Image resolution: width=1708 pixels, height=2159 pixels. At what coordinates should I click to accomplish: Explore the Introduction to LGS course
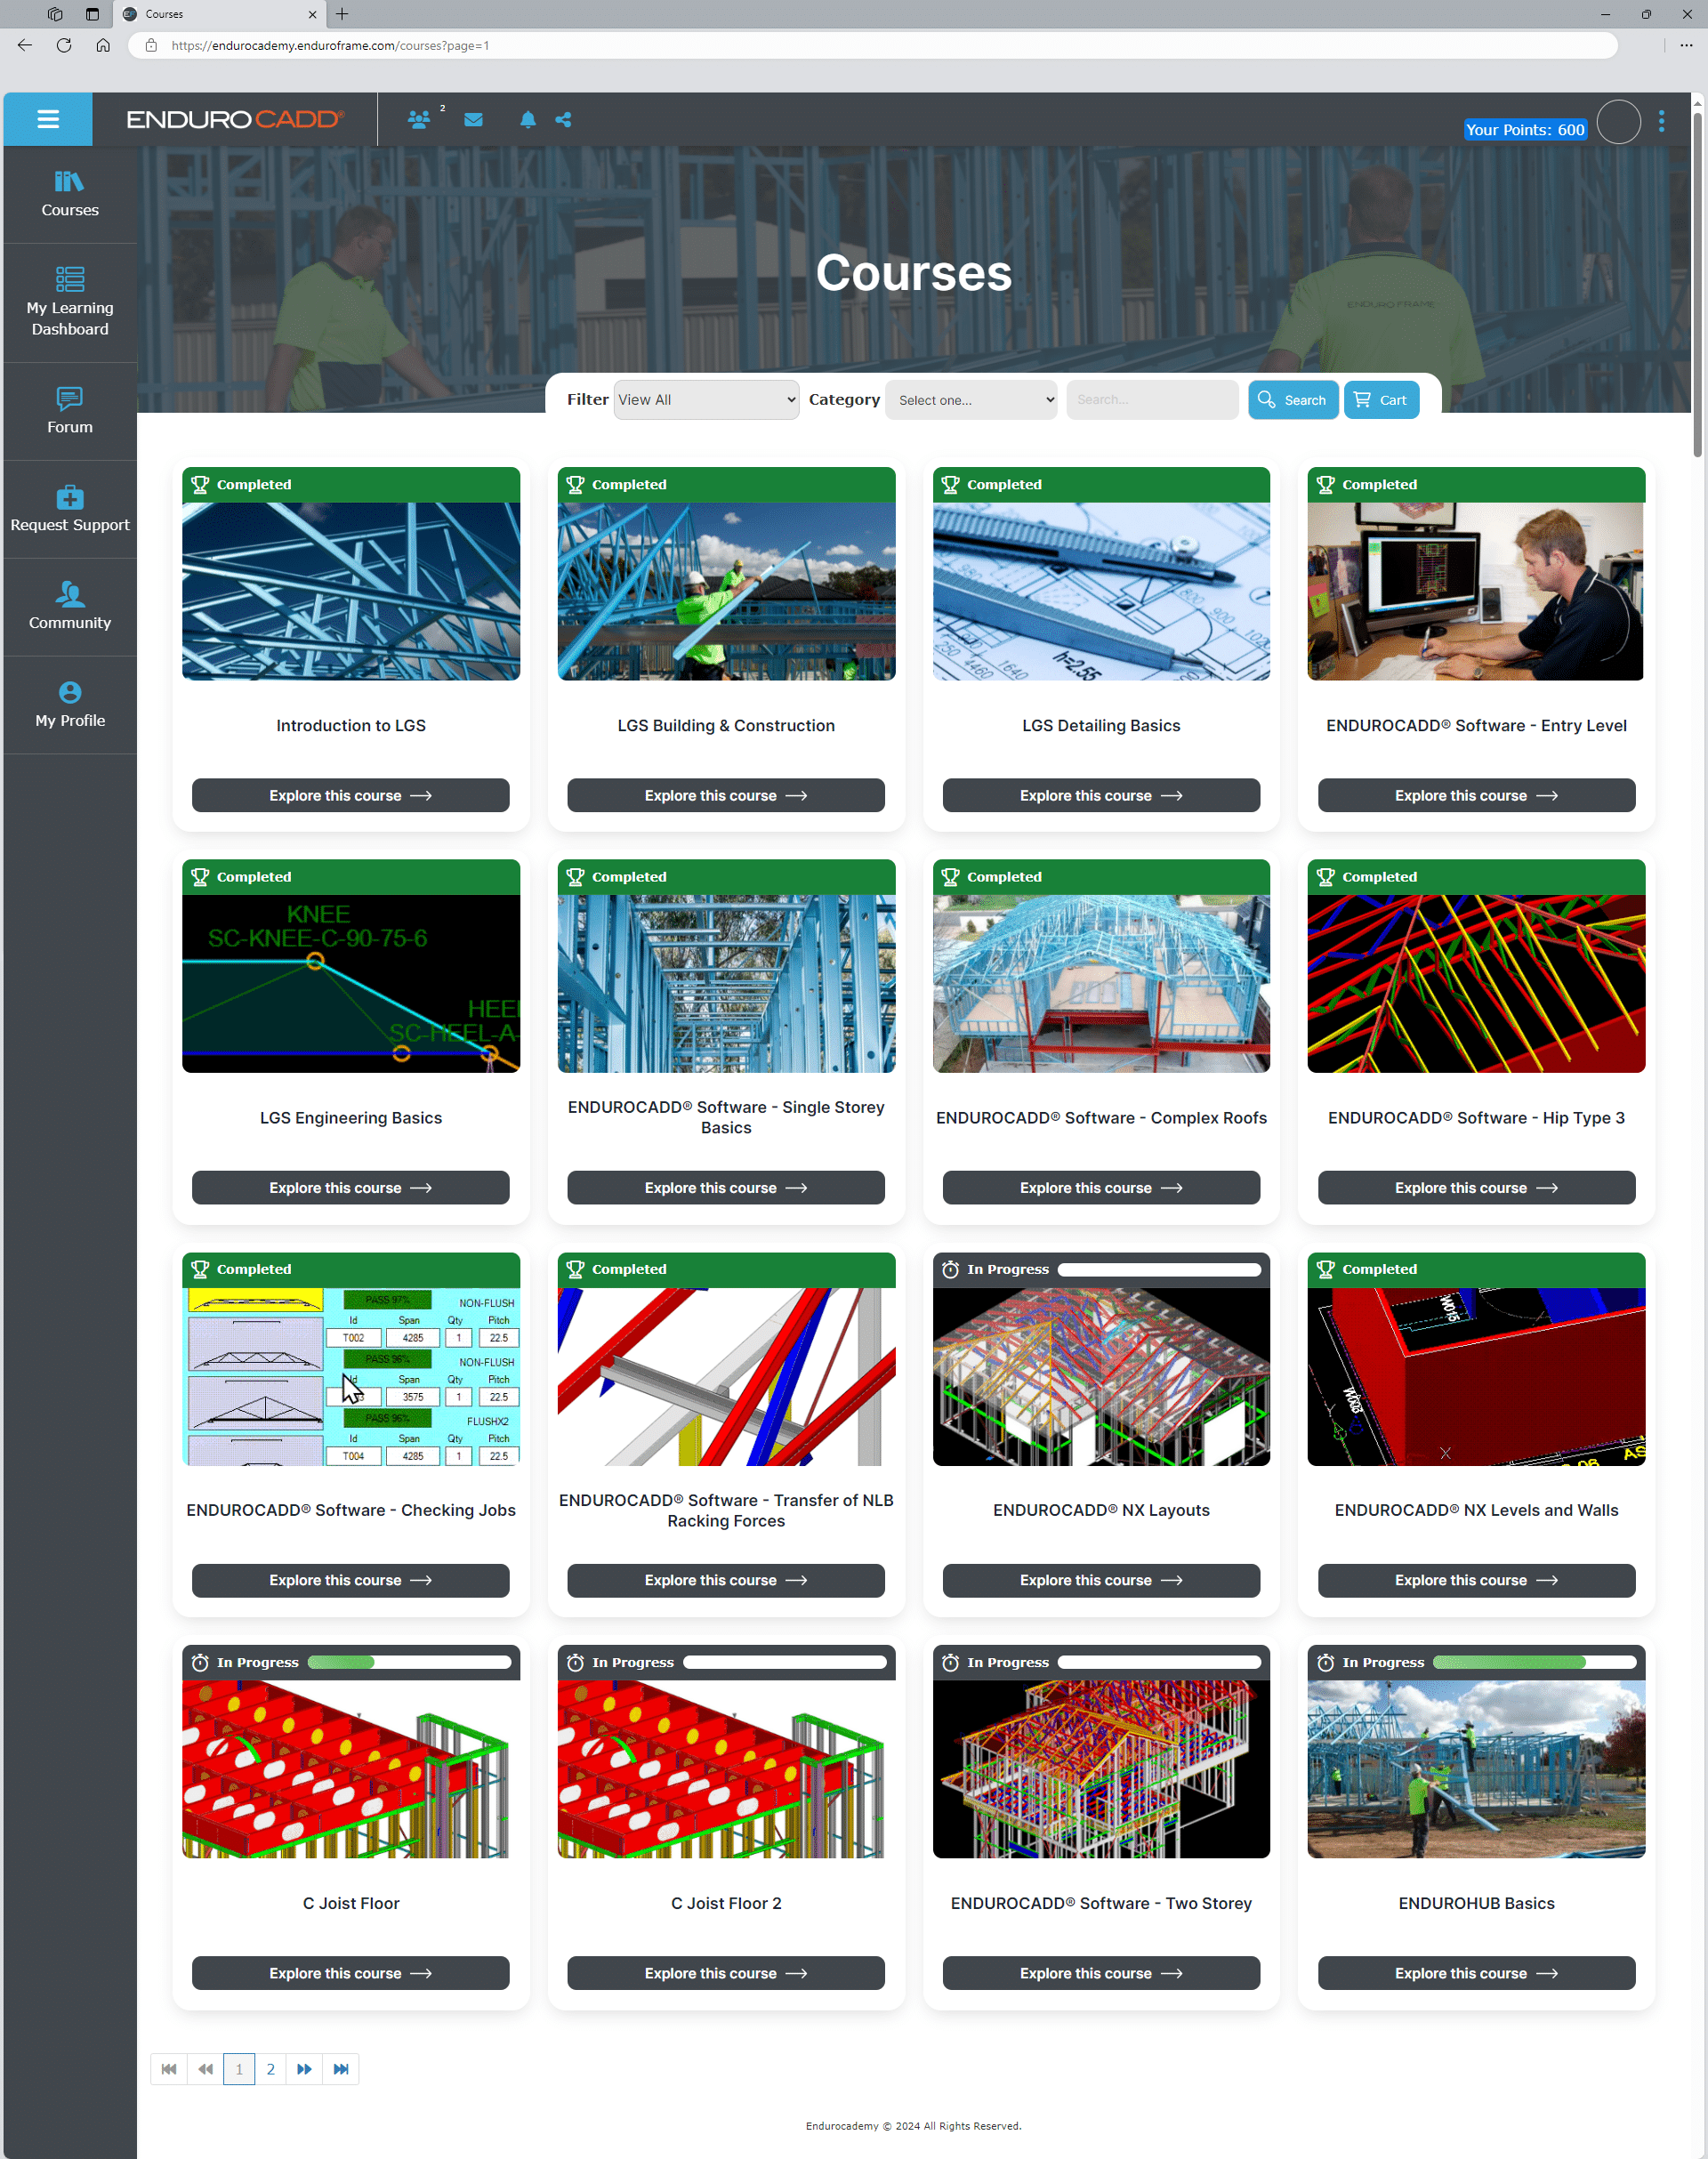tap(350, 796)
